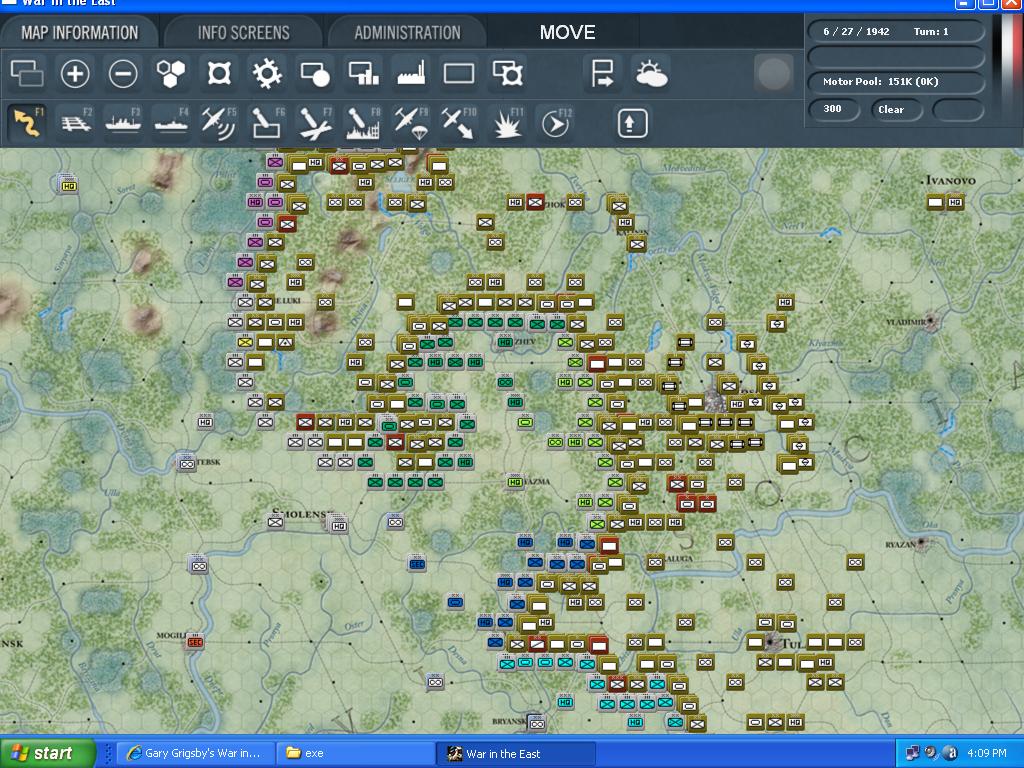Toggle the factory display icon
The width and height of the screenshot is (1024, 768).
click(411, 73)
